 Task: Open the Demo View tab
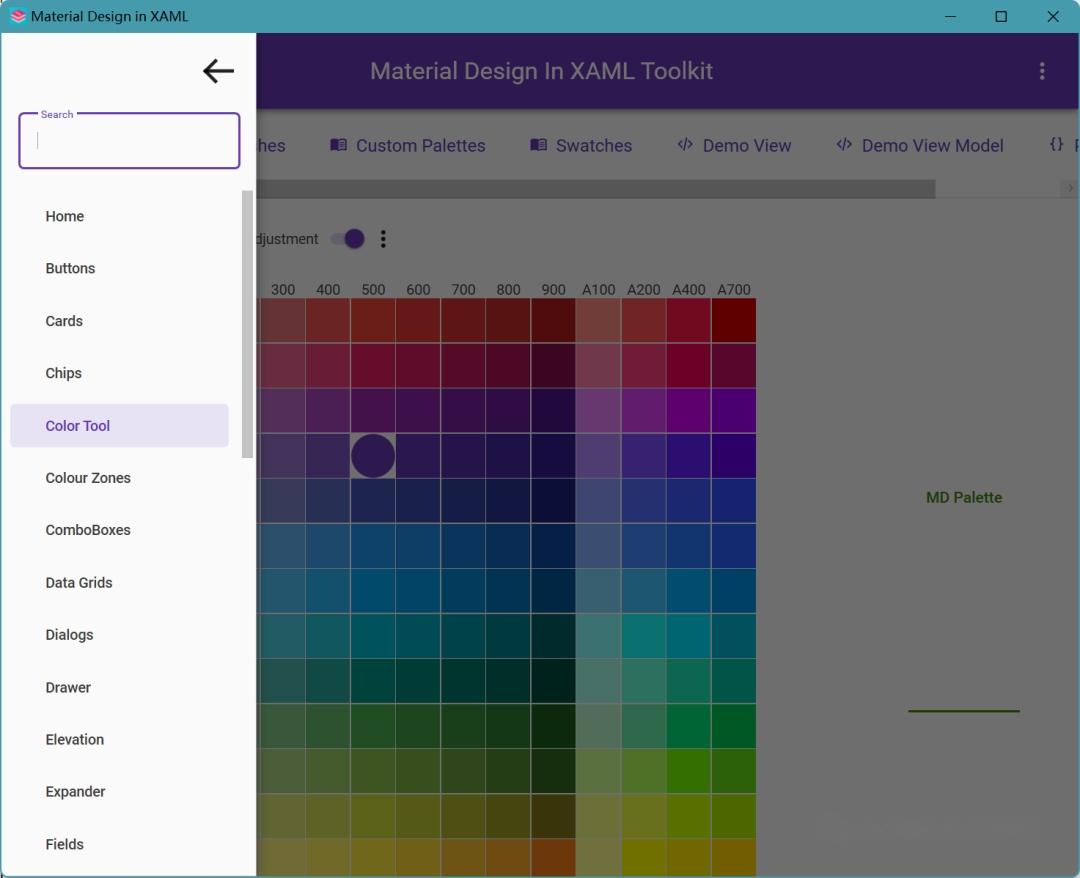[734, 145]
